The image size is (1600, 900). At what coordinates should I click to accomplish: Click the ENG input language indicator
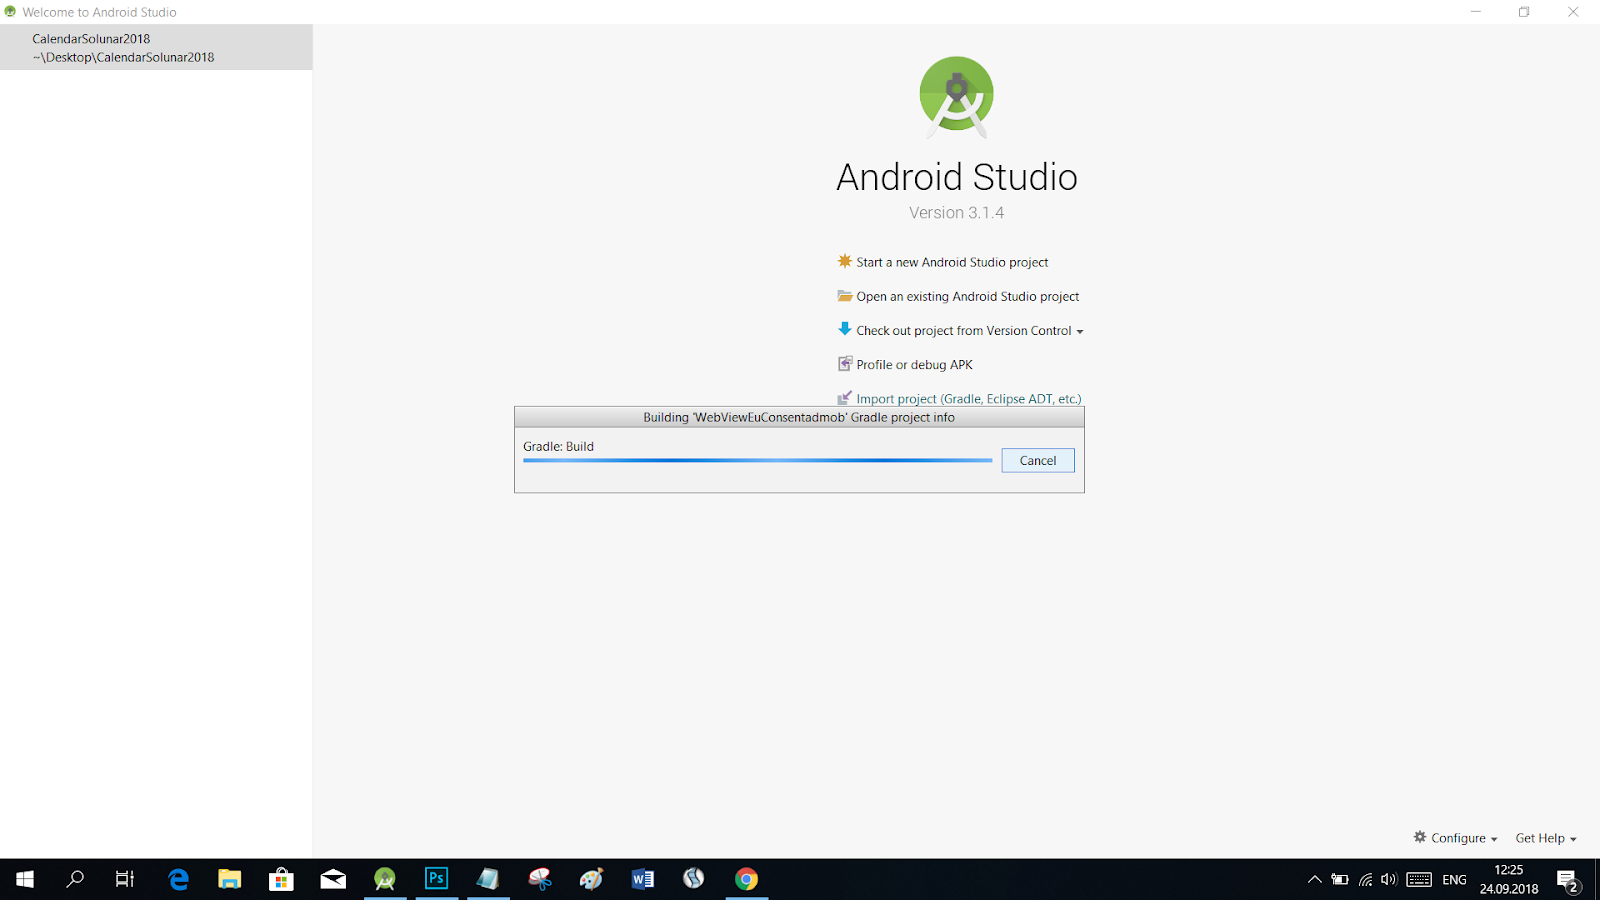[x=1454, y=880]
